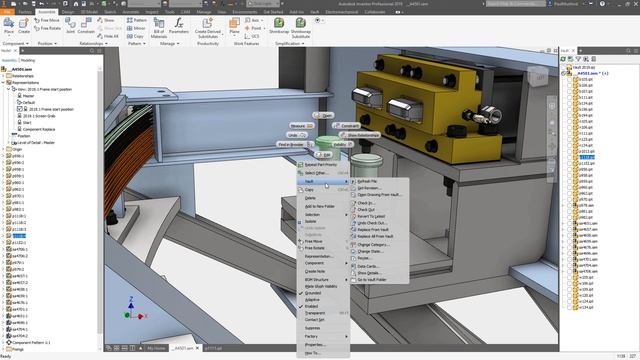Open the Parameters fx tool

coord(179,25)
